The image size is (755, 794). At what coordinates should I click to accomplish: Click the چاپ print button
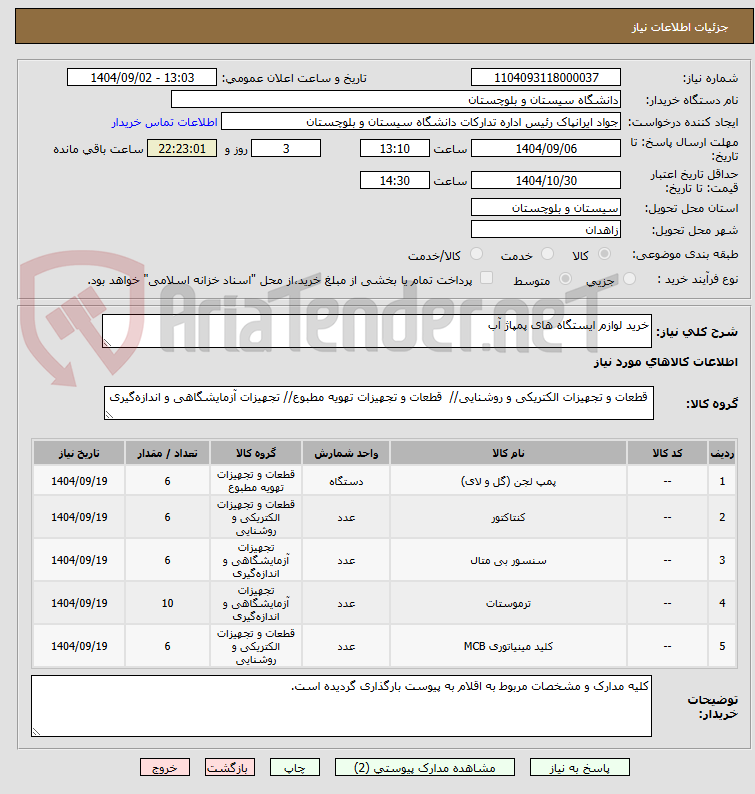pyautogui.click(x=295, y=768)
